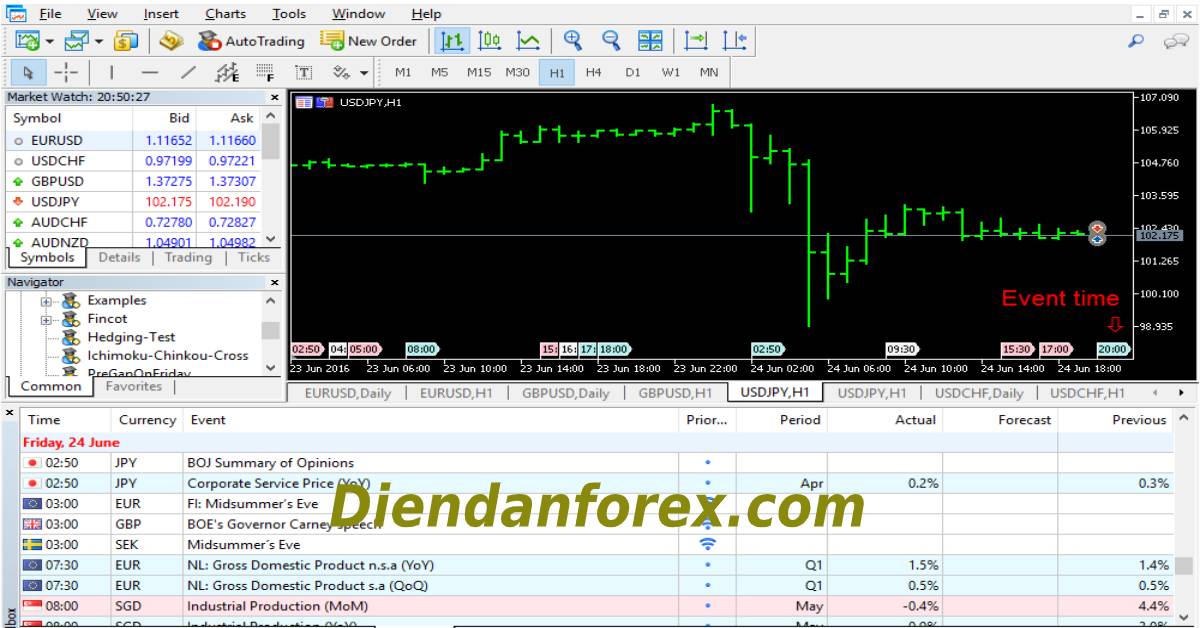Viewport: 1200px width, 628px height.
Task: Open the Market Watch dollar-sign icon
Action: click(126, 41)
